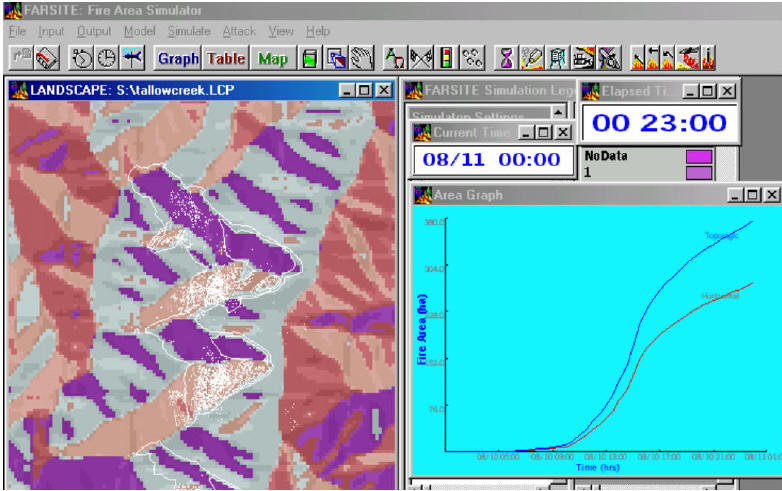Open the Model menu
Screen dimensions: 782x491
[140, 31]
